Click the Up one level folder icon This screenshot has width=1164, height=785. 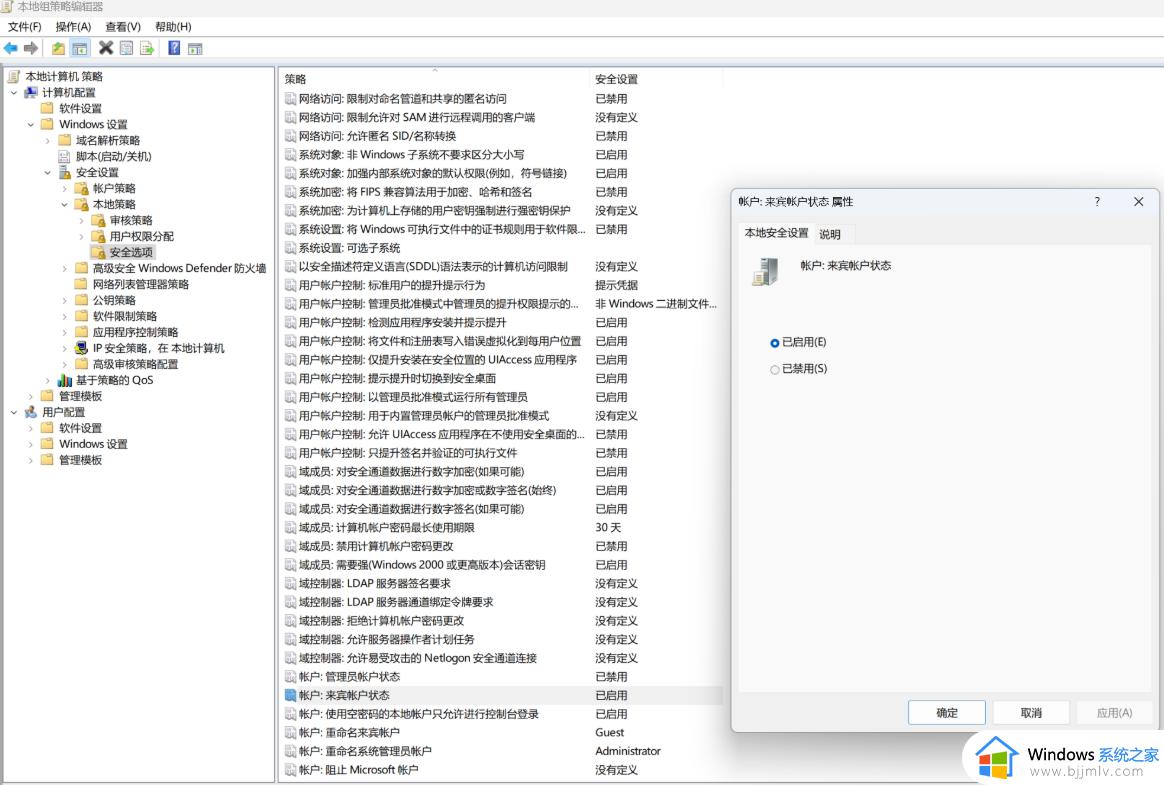(x=58, y=48)
